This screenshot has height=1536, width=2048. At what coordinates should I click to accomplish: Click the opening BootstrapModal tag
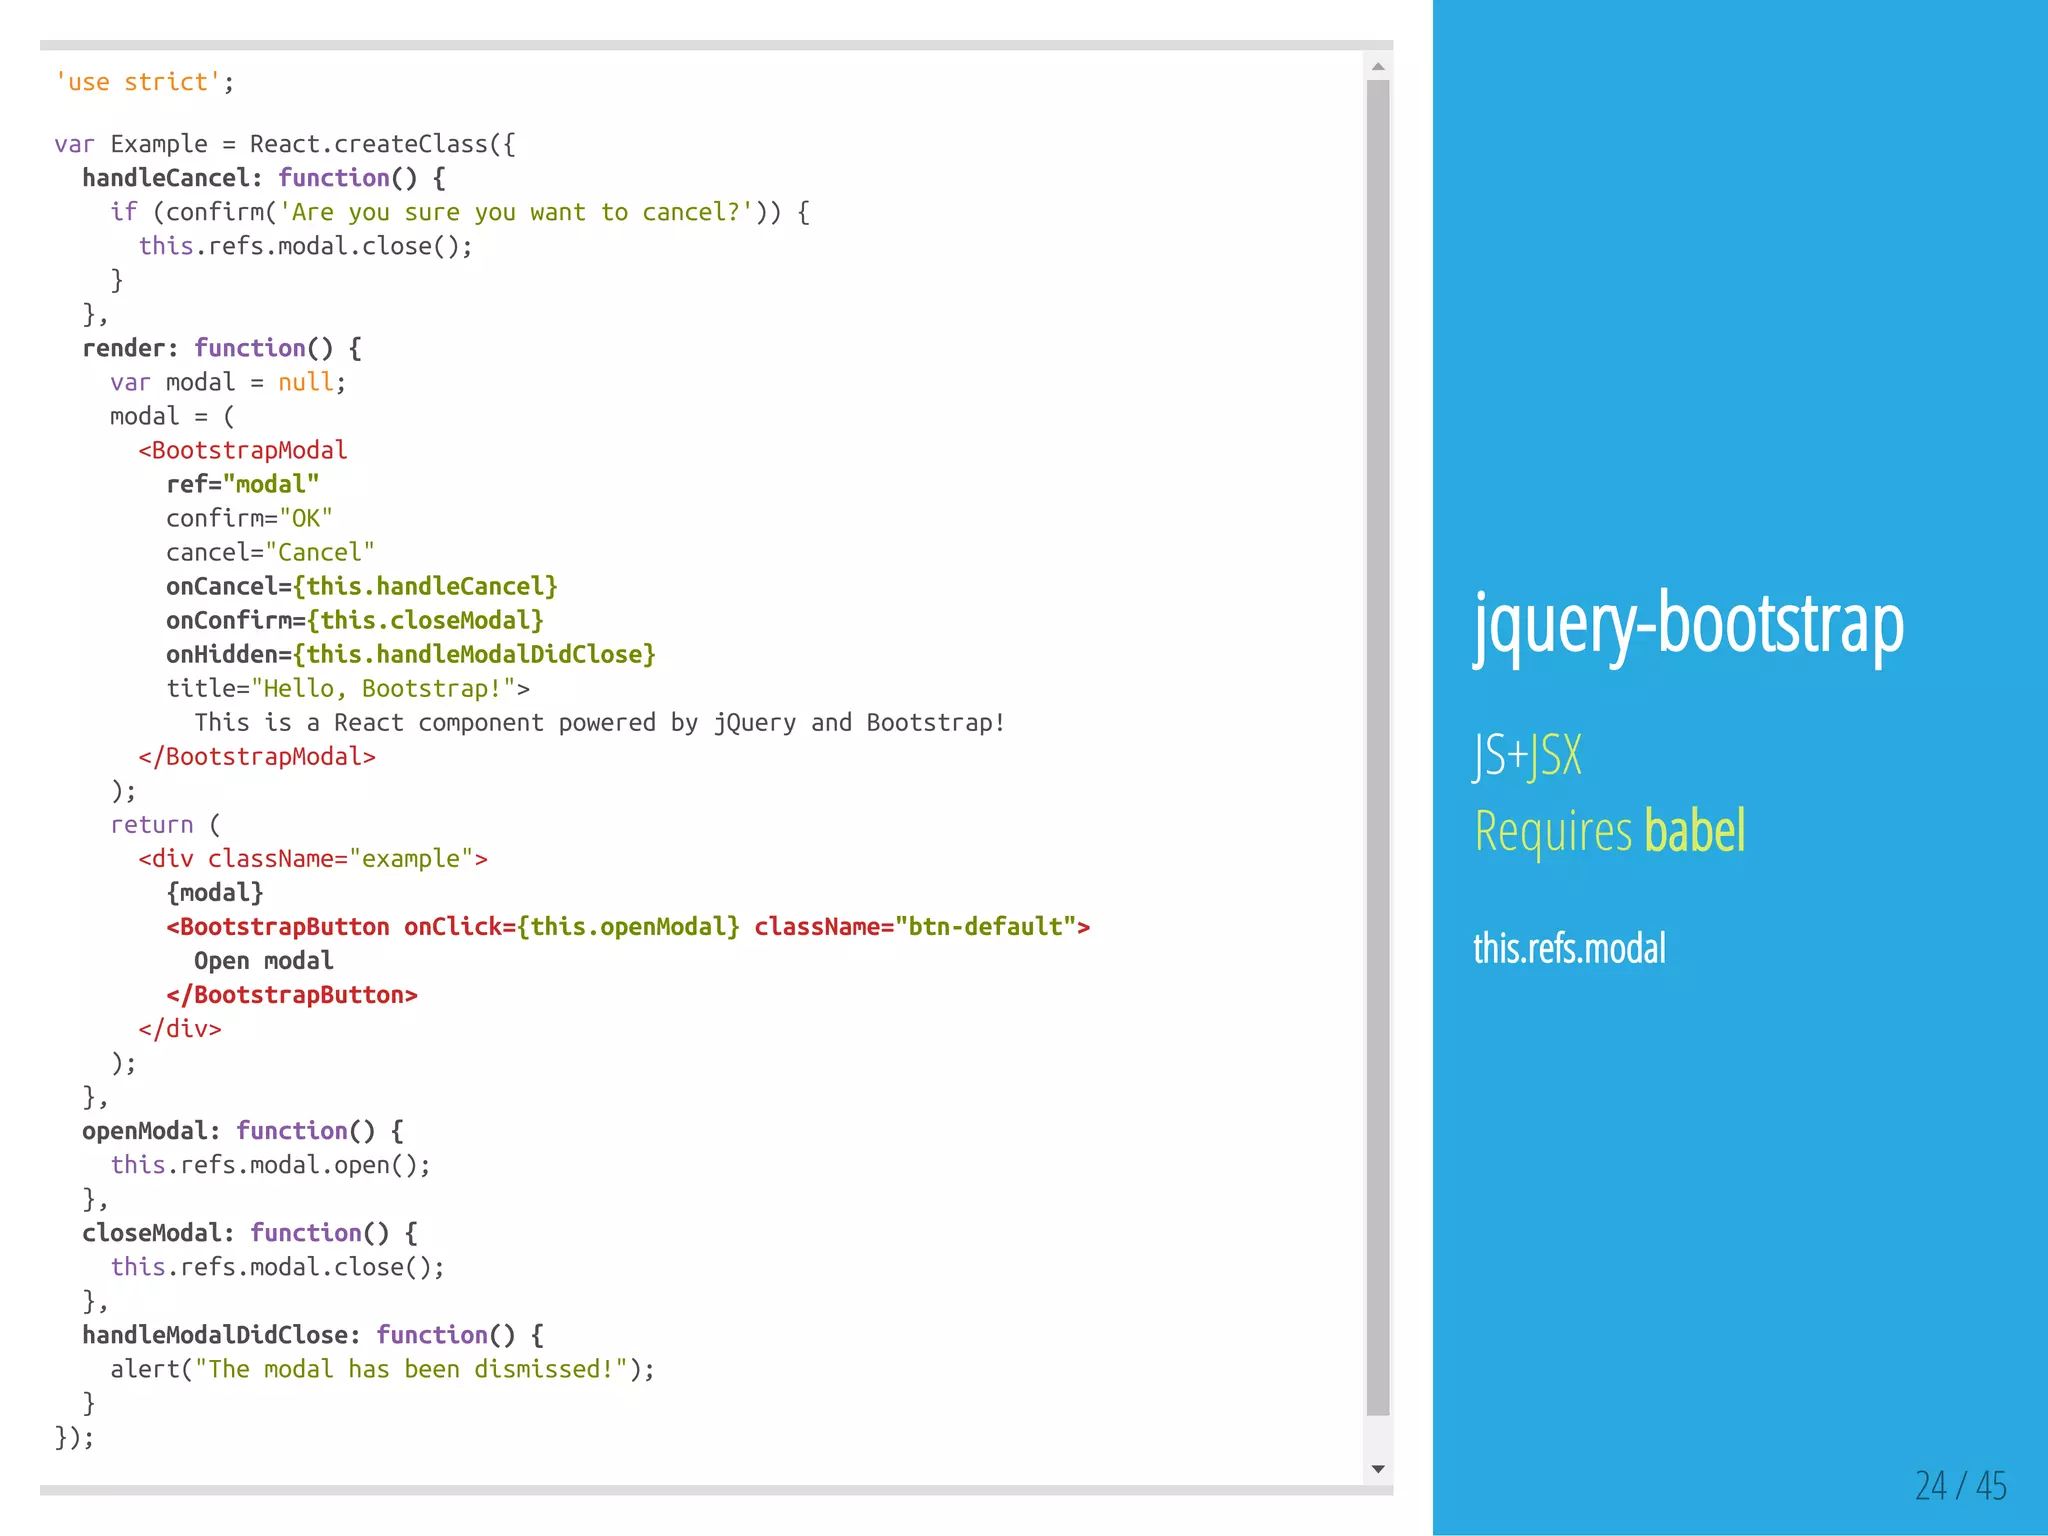243,450
